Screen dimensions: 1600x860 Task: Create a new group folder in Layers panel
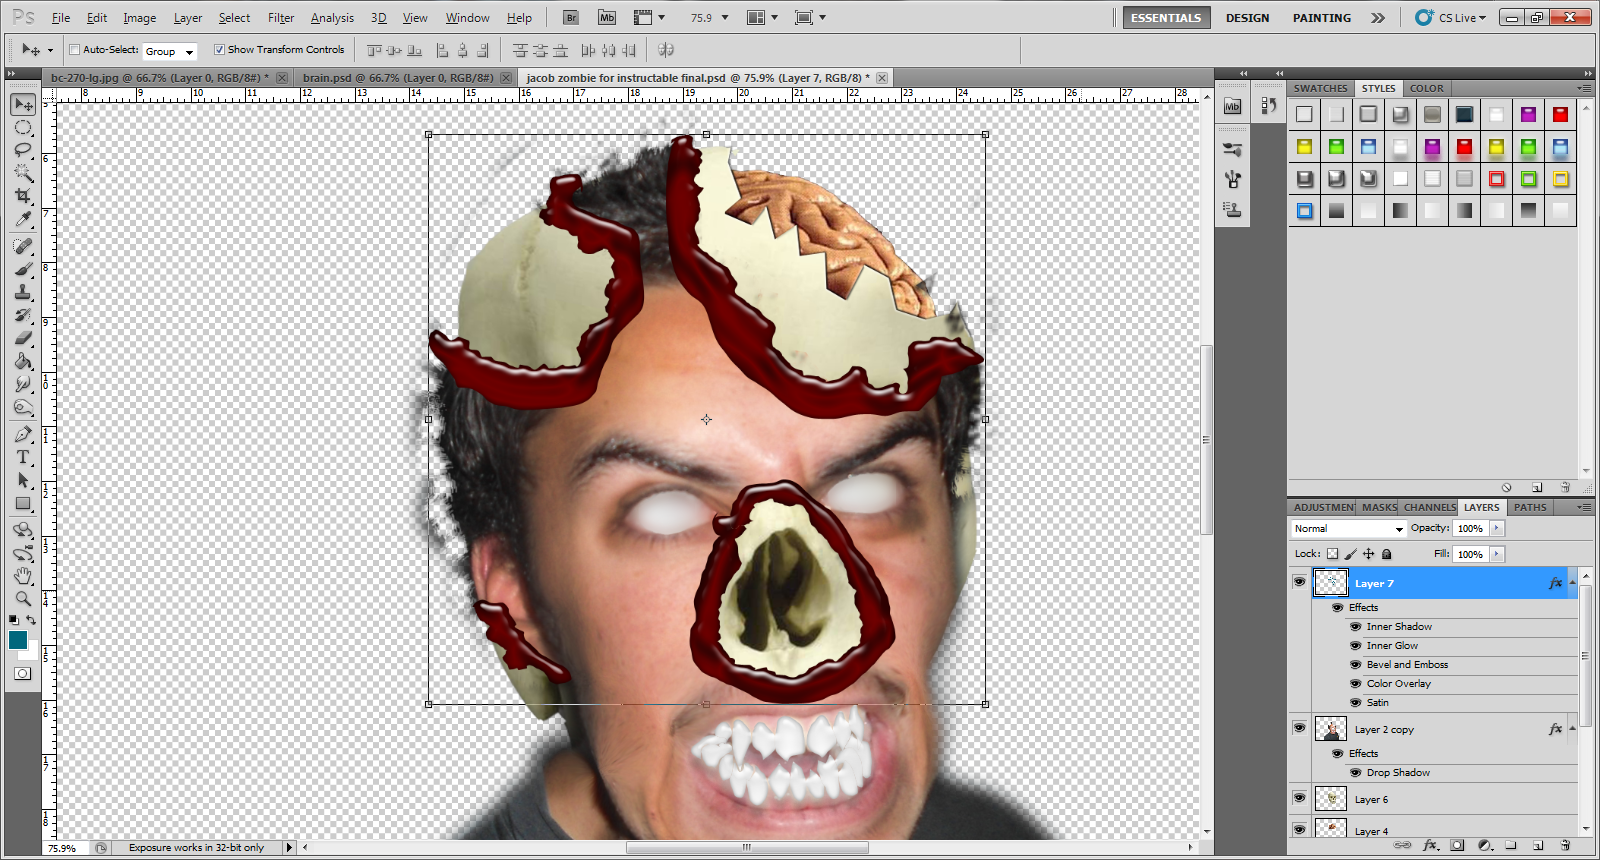point(1511,845)
